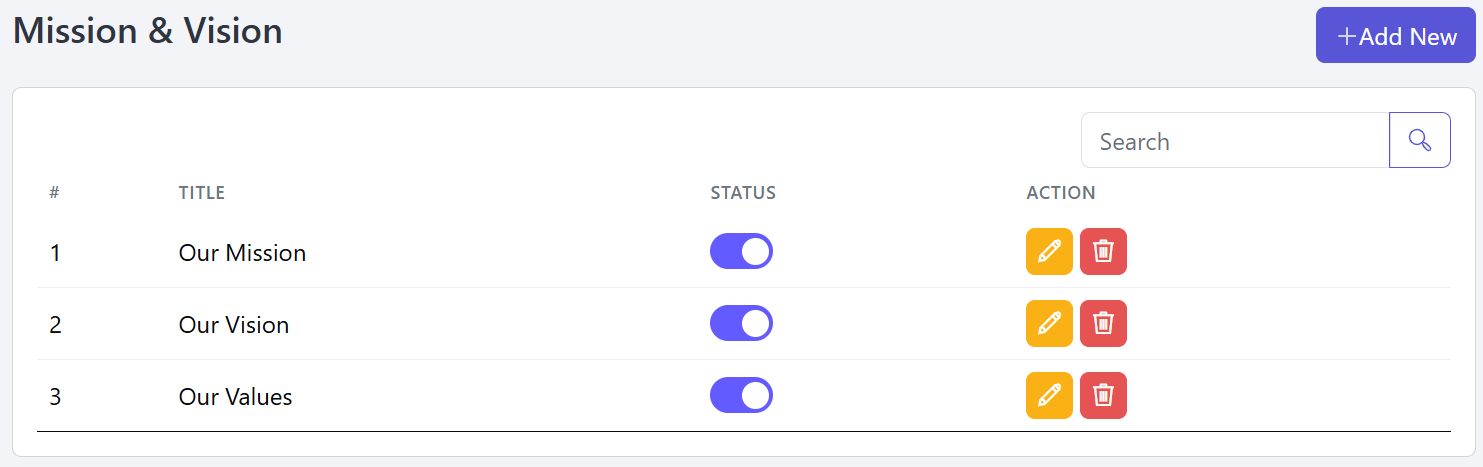This screenshot has width=1483, height=467.
Task: Delete the Our Vision entry
Action: [x=1103, y=323]
